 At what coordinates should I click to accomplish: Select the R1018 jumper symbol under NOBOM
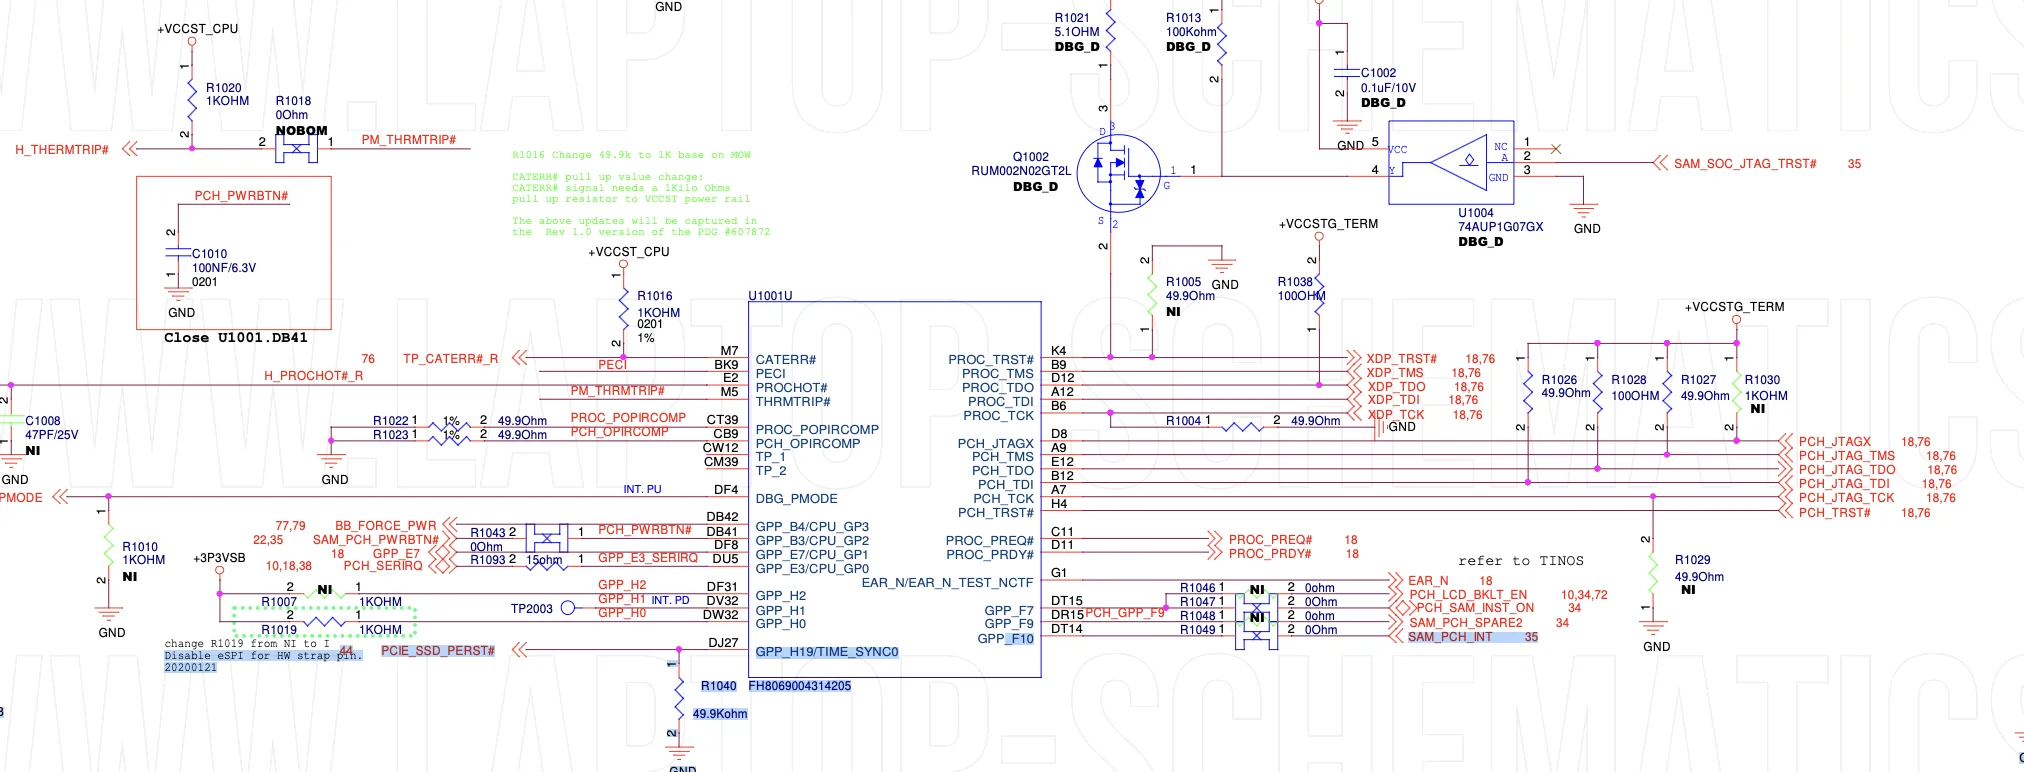click(297, 149)
